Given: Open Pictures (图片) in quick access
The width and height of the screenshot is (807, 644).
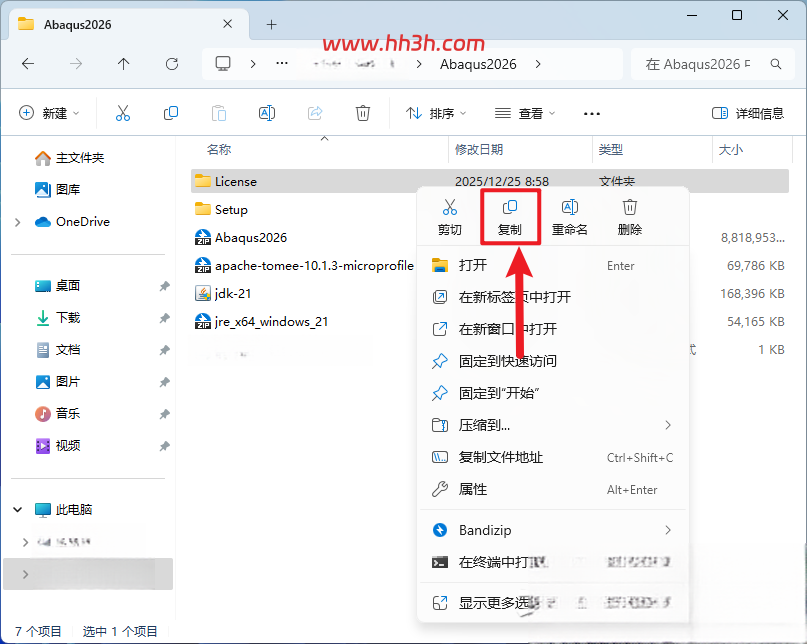Looking at the screenshot, I should [x=57, y=381].
